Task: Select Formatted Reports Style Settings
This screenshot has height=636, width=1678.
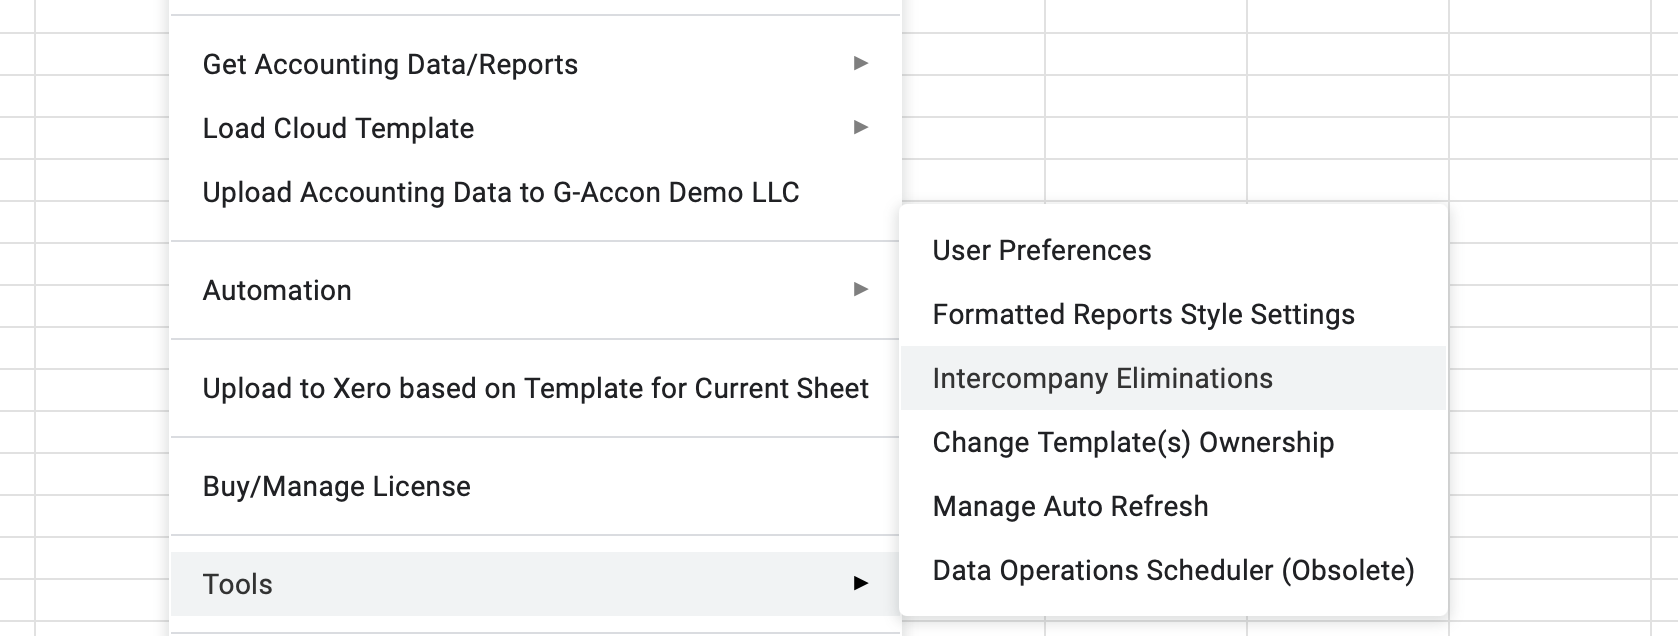Action: tap(1143, 315)
